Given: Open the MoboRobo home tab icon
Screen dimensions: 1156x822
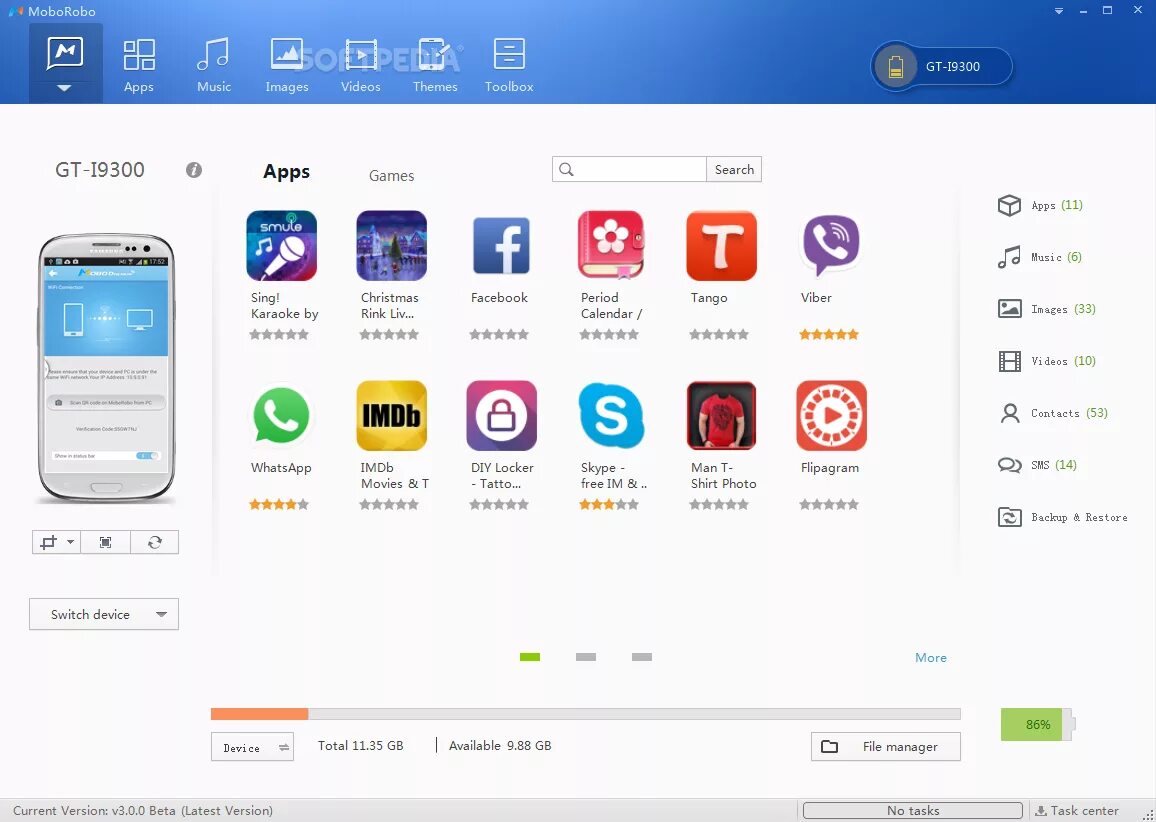Looking at the screenshot, I should (x=65, y=54).
